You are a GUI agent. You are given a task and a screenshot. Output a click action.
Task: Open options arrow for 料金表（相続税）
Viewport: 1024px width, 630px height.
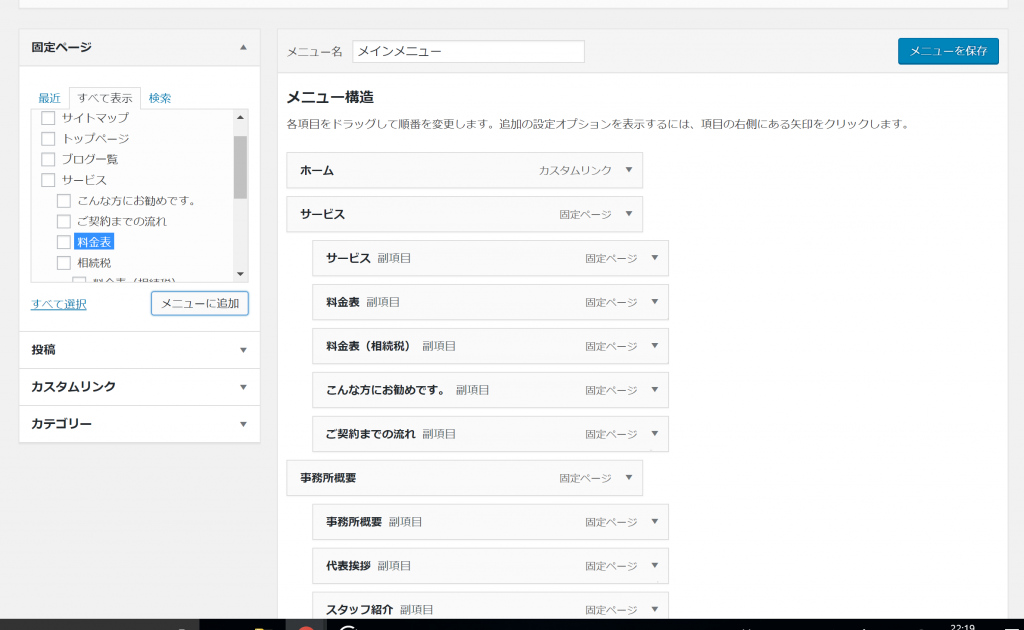pyautogui.click(x=654, y=346)
